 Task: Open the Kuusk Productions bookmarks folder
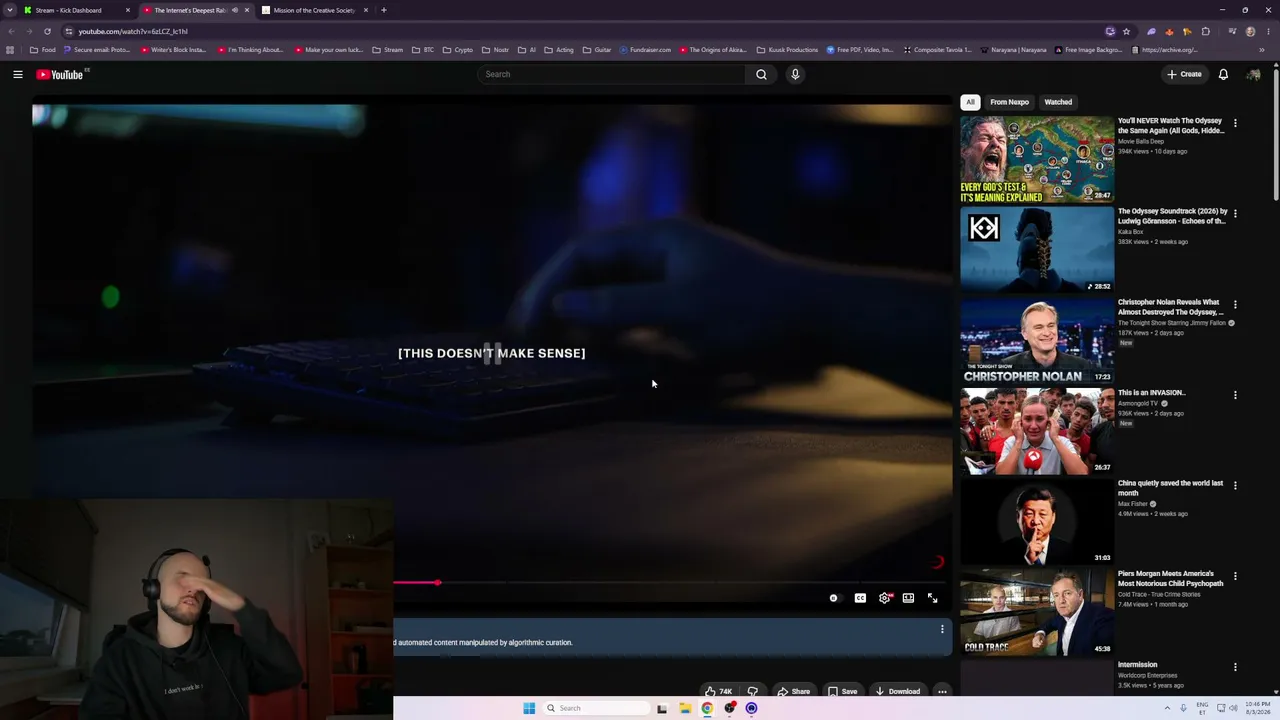[x=788, y=50]
